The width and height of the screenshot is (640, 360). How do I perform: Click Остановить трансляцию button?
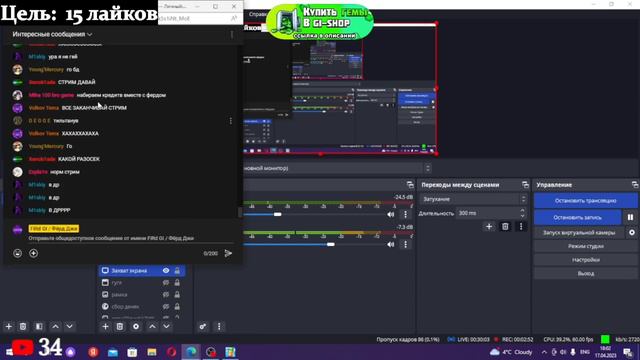pos(586,201)
